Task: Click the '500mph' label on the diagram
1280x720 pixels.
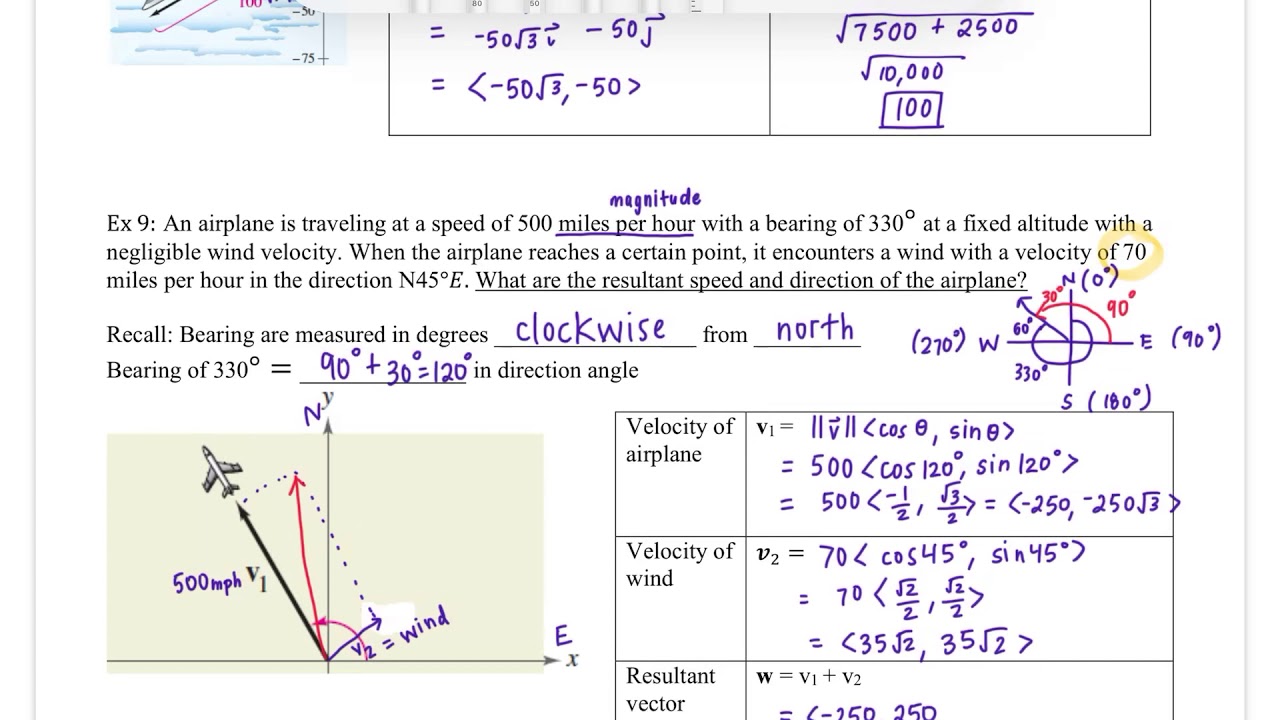Action: pos(208,581)
